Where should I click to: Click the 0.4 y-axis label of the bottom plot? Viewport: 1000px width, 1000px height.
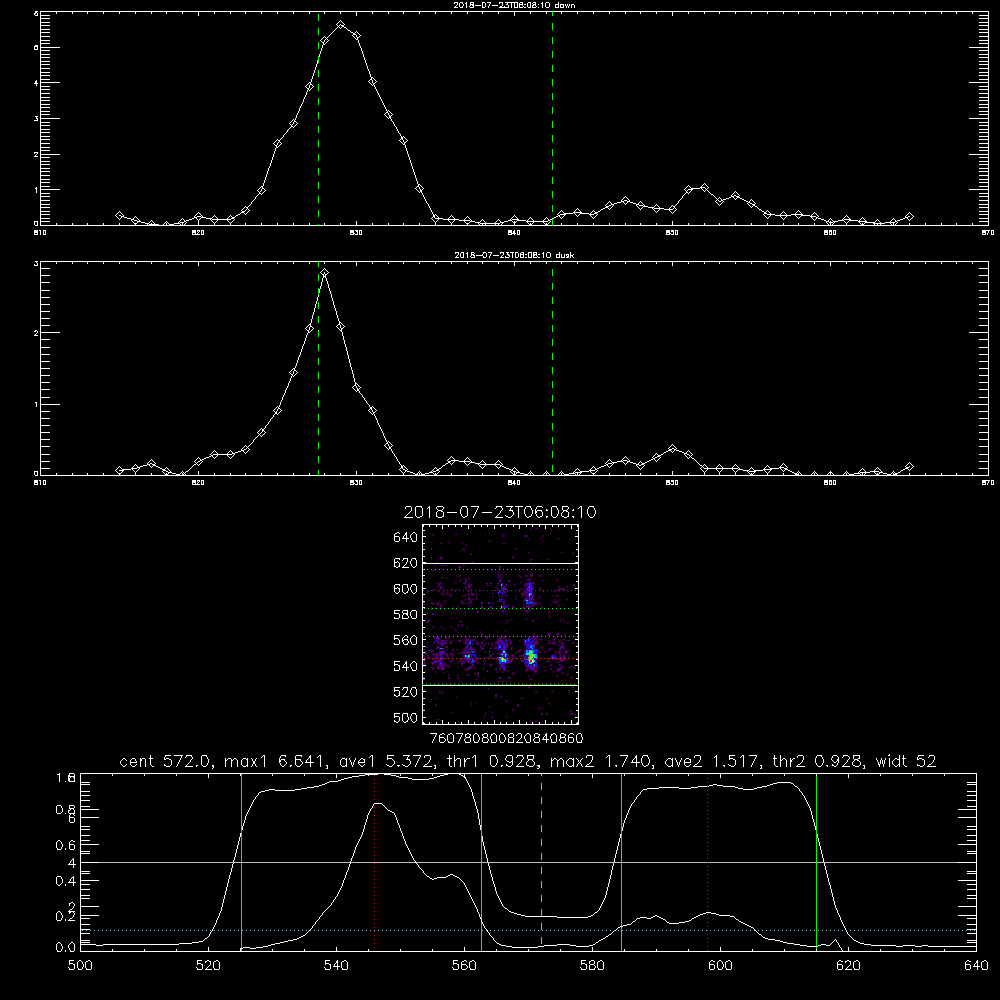66,881
